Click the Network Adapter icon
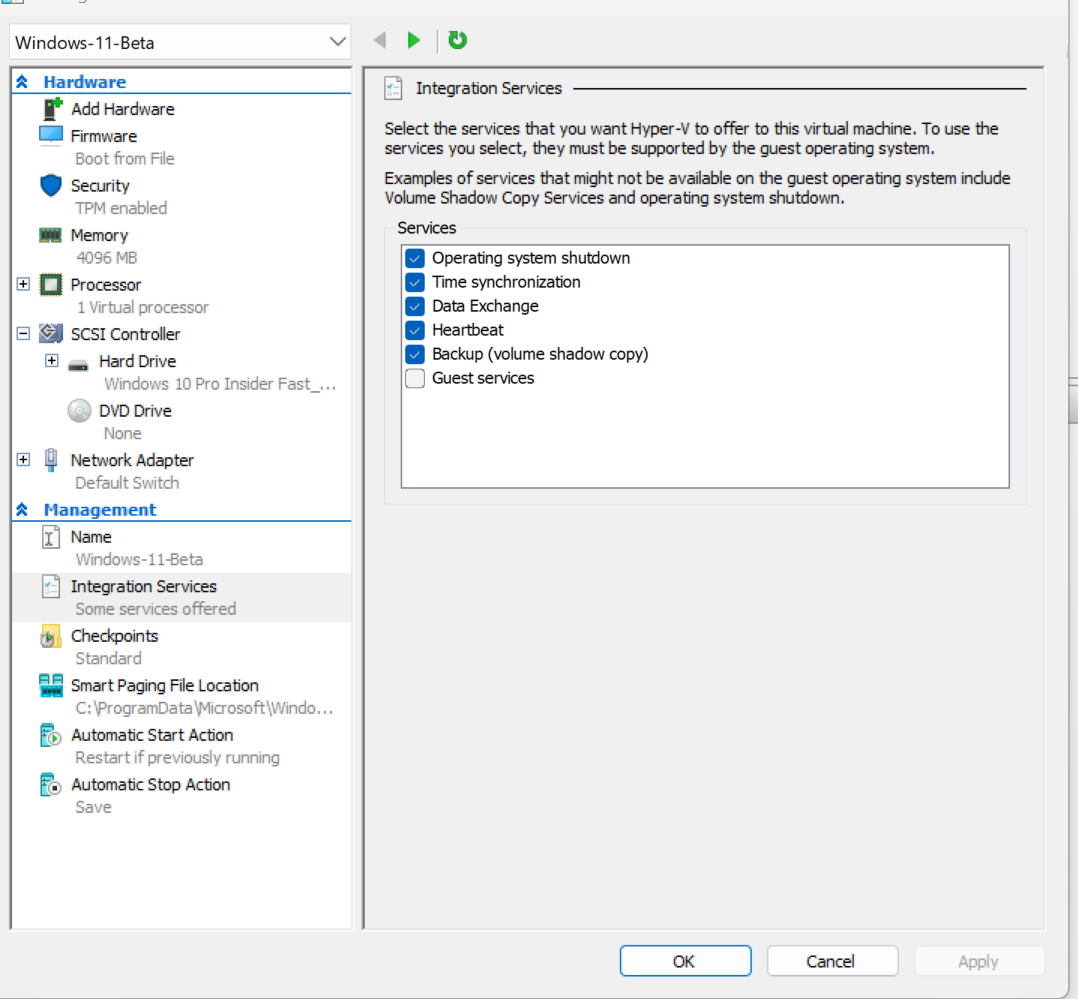 coord(51,460)
